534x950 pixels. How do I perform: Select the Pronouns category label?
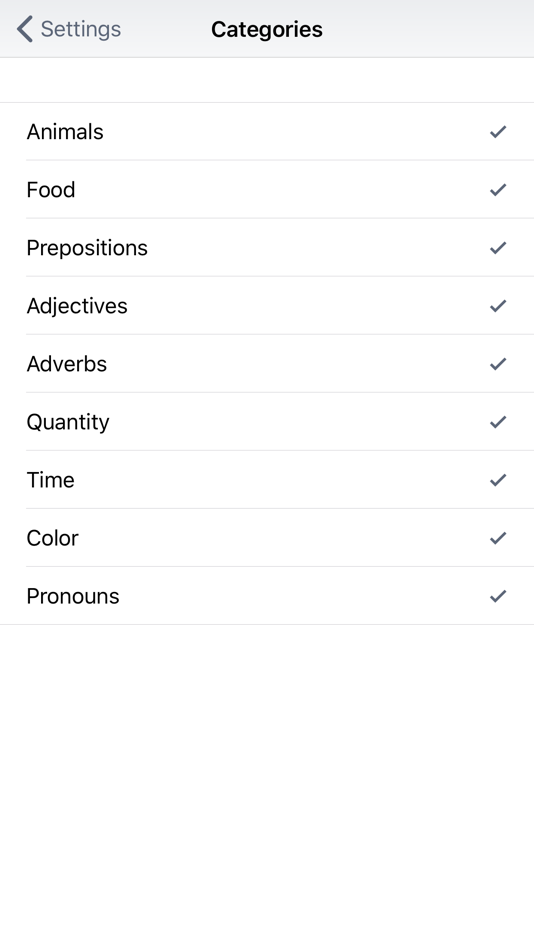pos(73,596)
